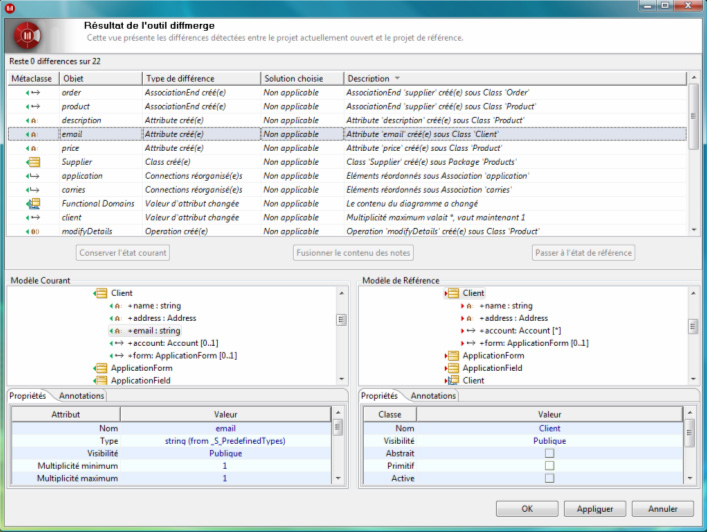Select '+form: ApplicationForm [0..1]' in Modèle Courant

point(182,356)
